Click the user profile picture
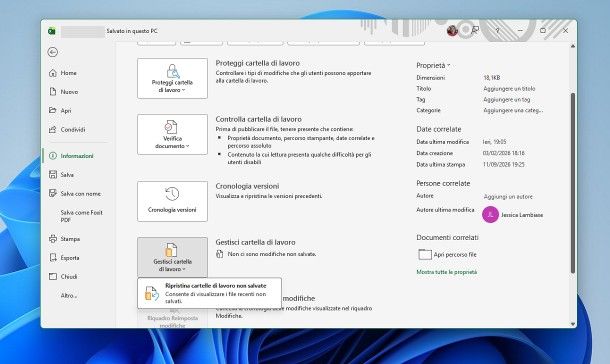 (x=452, y=30)
